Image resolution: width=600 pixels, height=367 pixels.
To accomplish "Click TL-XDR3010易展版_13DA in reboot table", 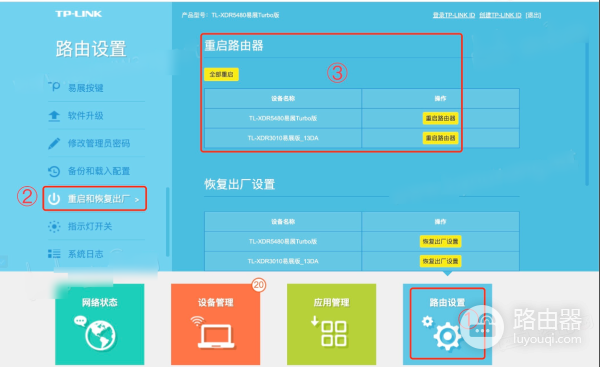I will pyautogui.click(x=283, y=138).
